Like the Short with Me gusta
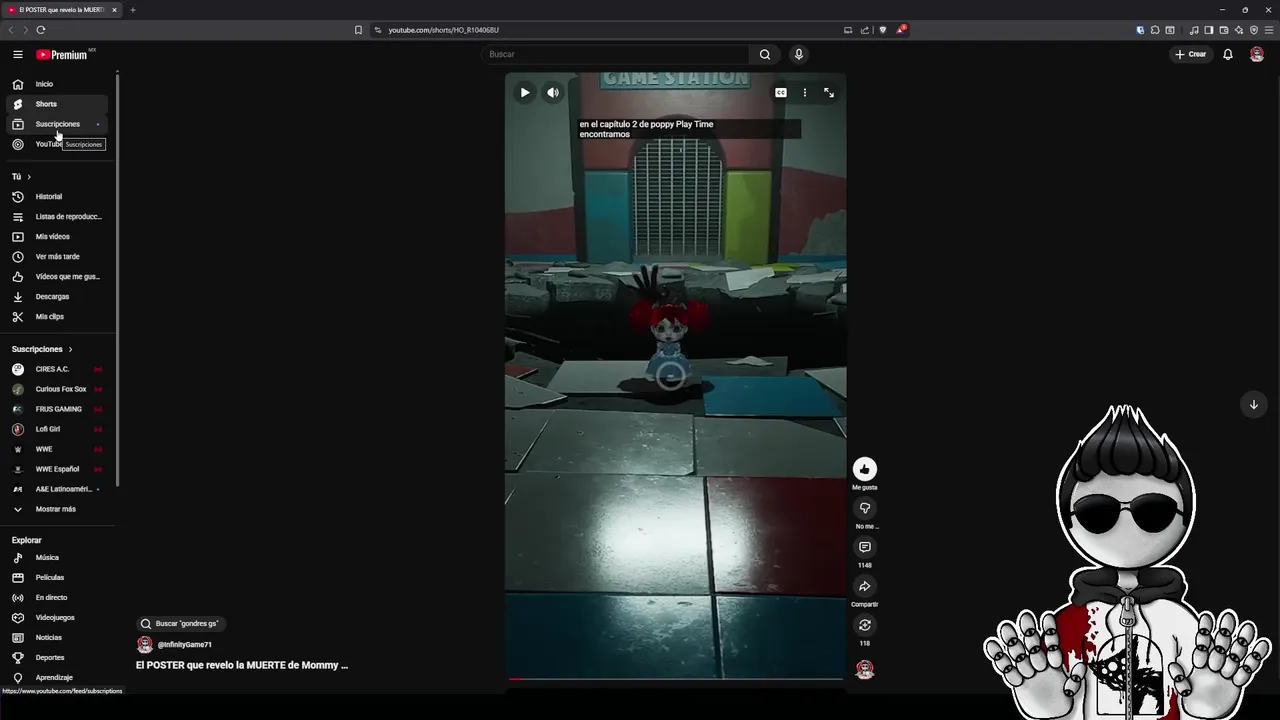 tap(865, 469)
